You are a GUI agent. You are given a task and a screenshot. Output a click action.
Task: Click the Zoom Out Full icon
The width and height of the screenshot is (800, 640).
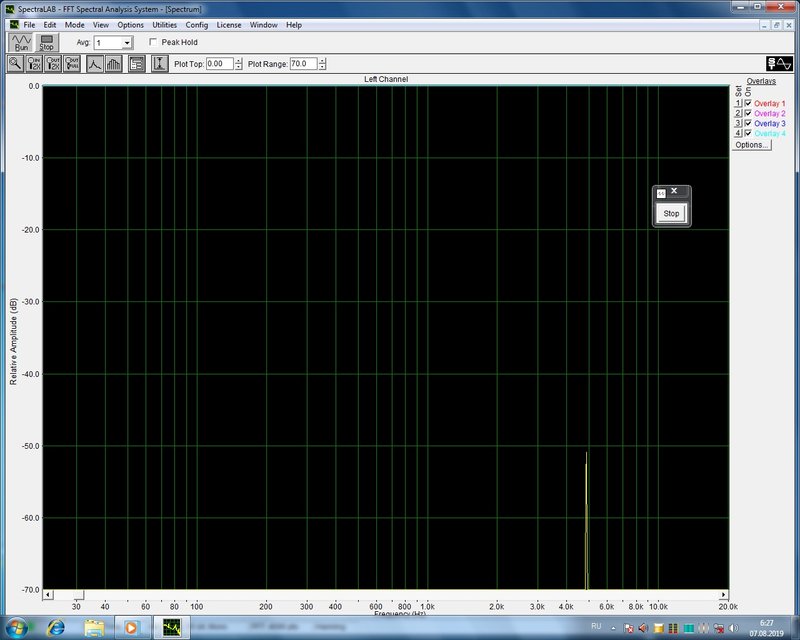coord(72,64)
